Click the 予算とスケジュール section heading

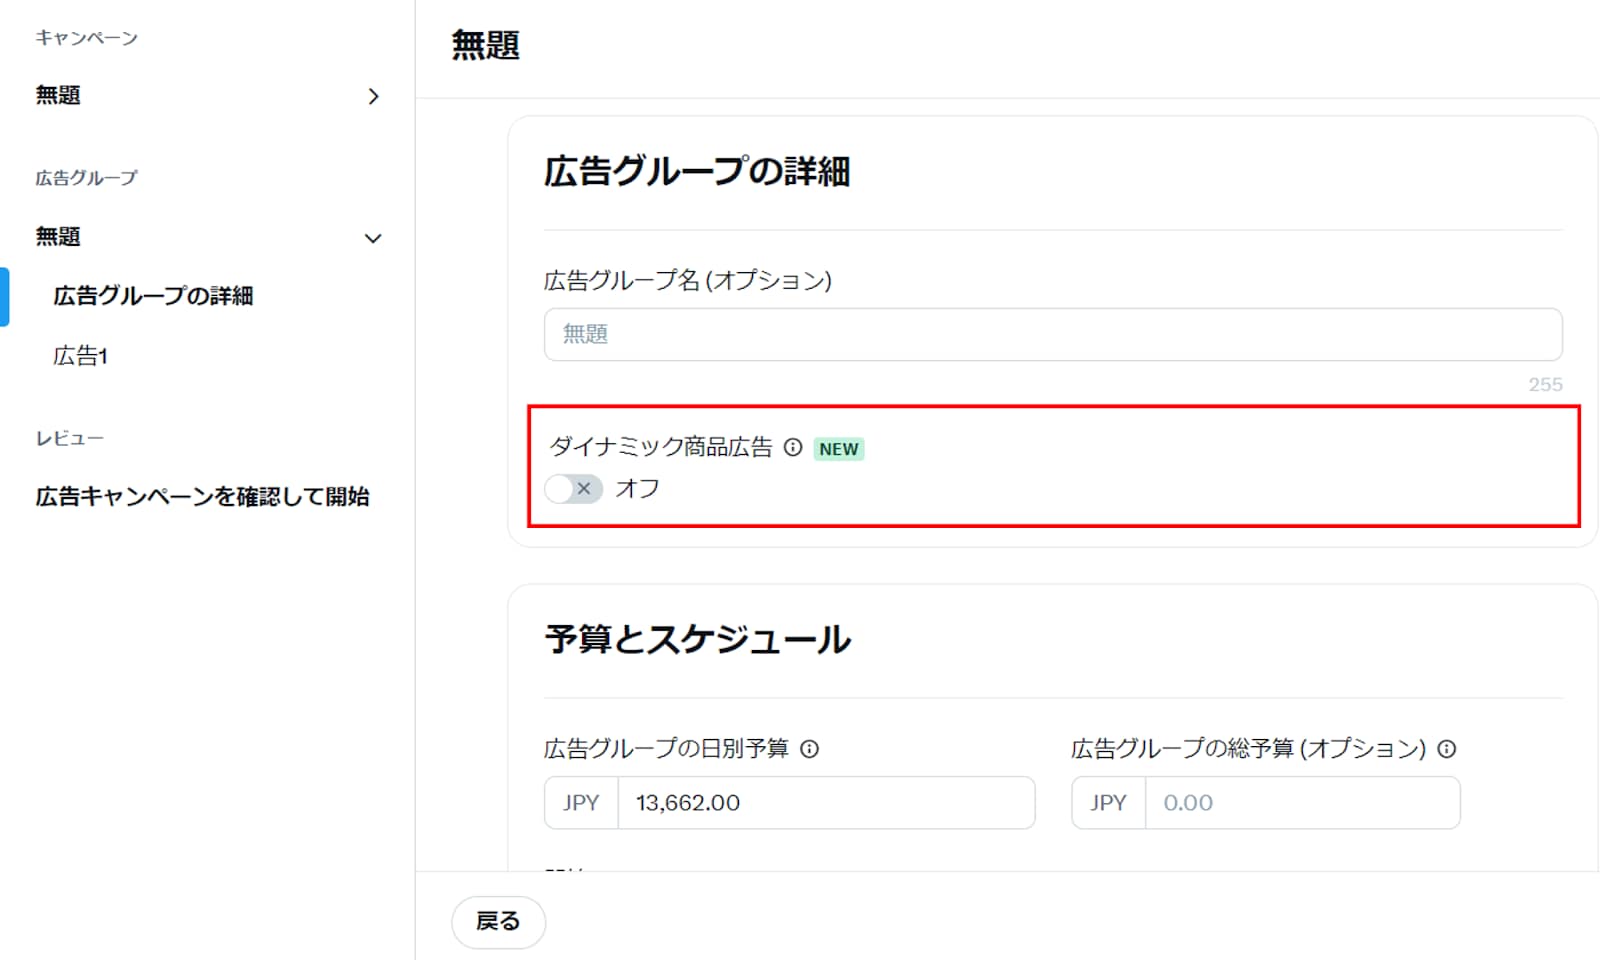[697, 640]
